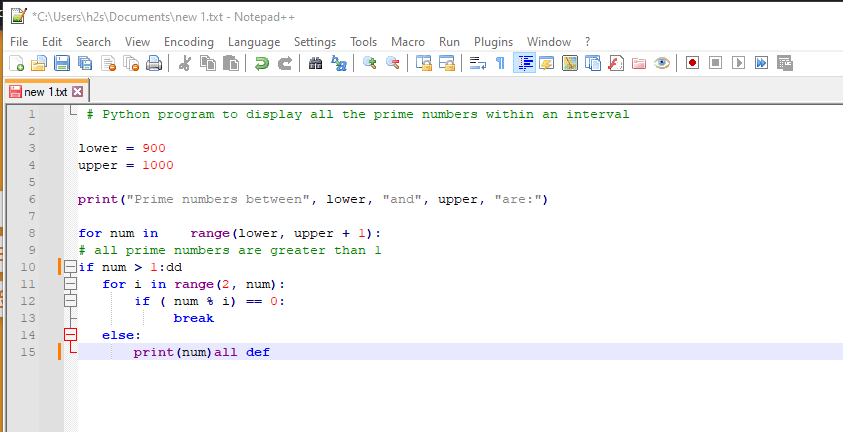
Task: Open the Replace toolbar icon
Action: 339,63
